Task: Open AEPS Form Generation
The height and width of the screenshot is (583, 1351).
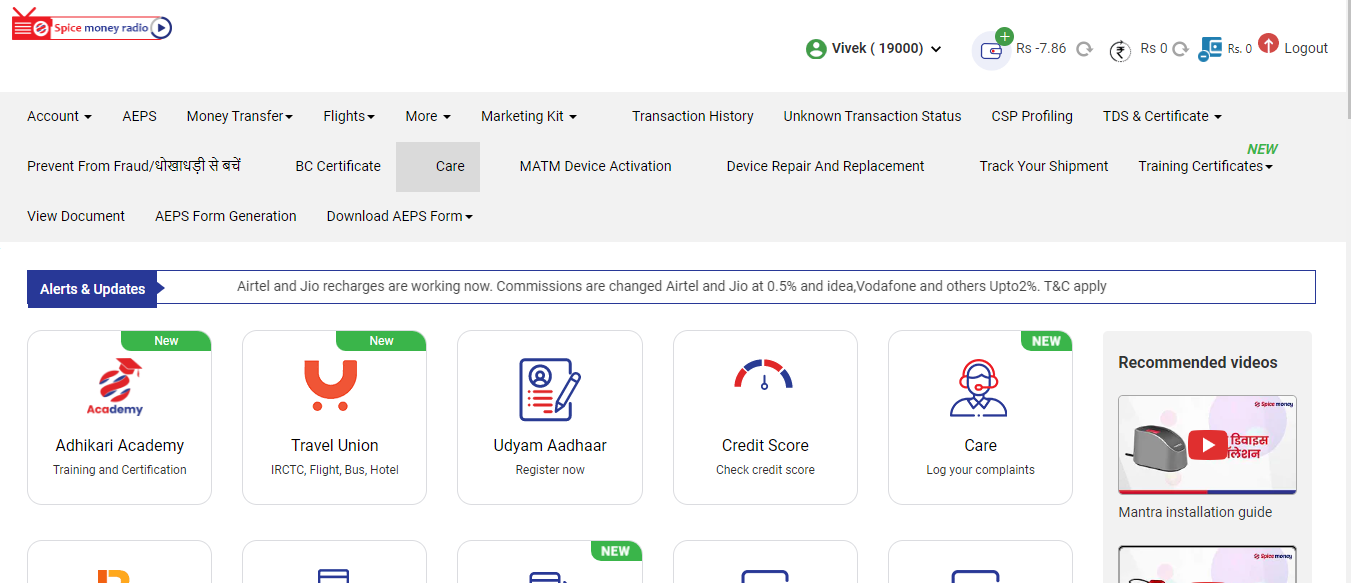Action: (226, 216)
